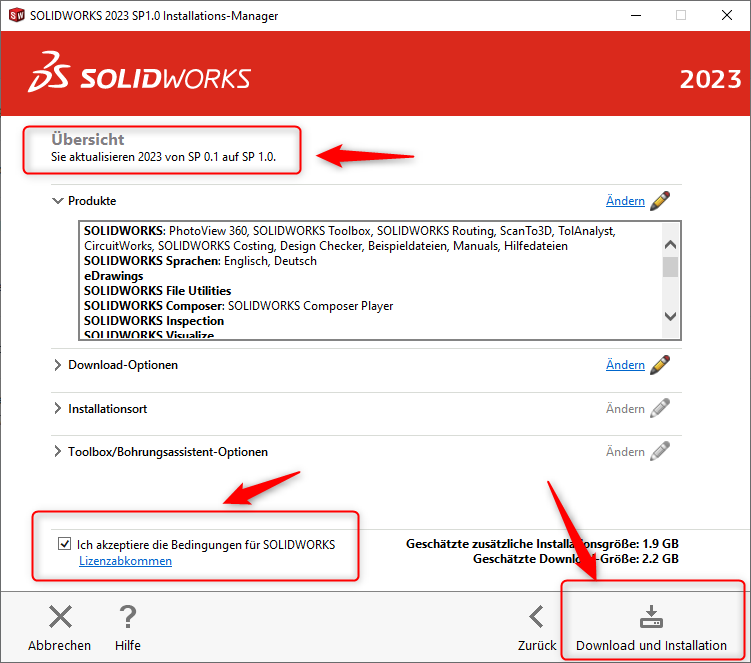Click the Abbrechen X icon
The image size is (751, 663).
(60, 617)
